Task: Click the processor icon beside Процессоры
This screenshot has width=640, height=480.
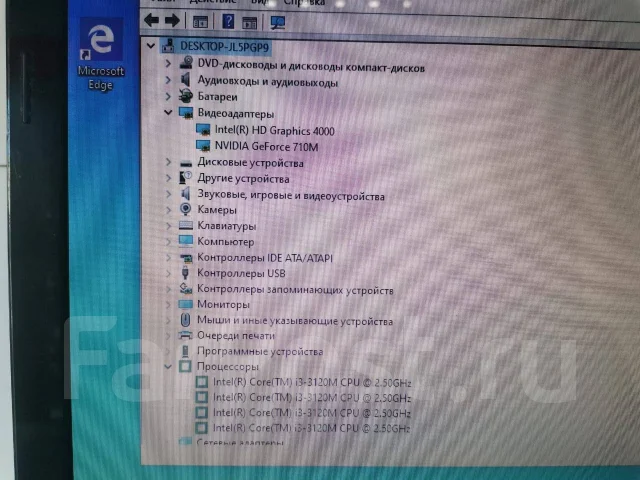Action: tap(185, 366)
